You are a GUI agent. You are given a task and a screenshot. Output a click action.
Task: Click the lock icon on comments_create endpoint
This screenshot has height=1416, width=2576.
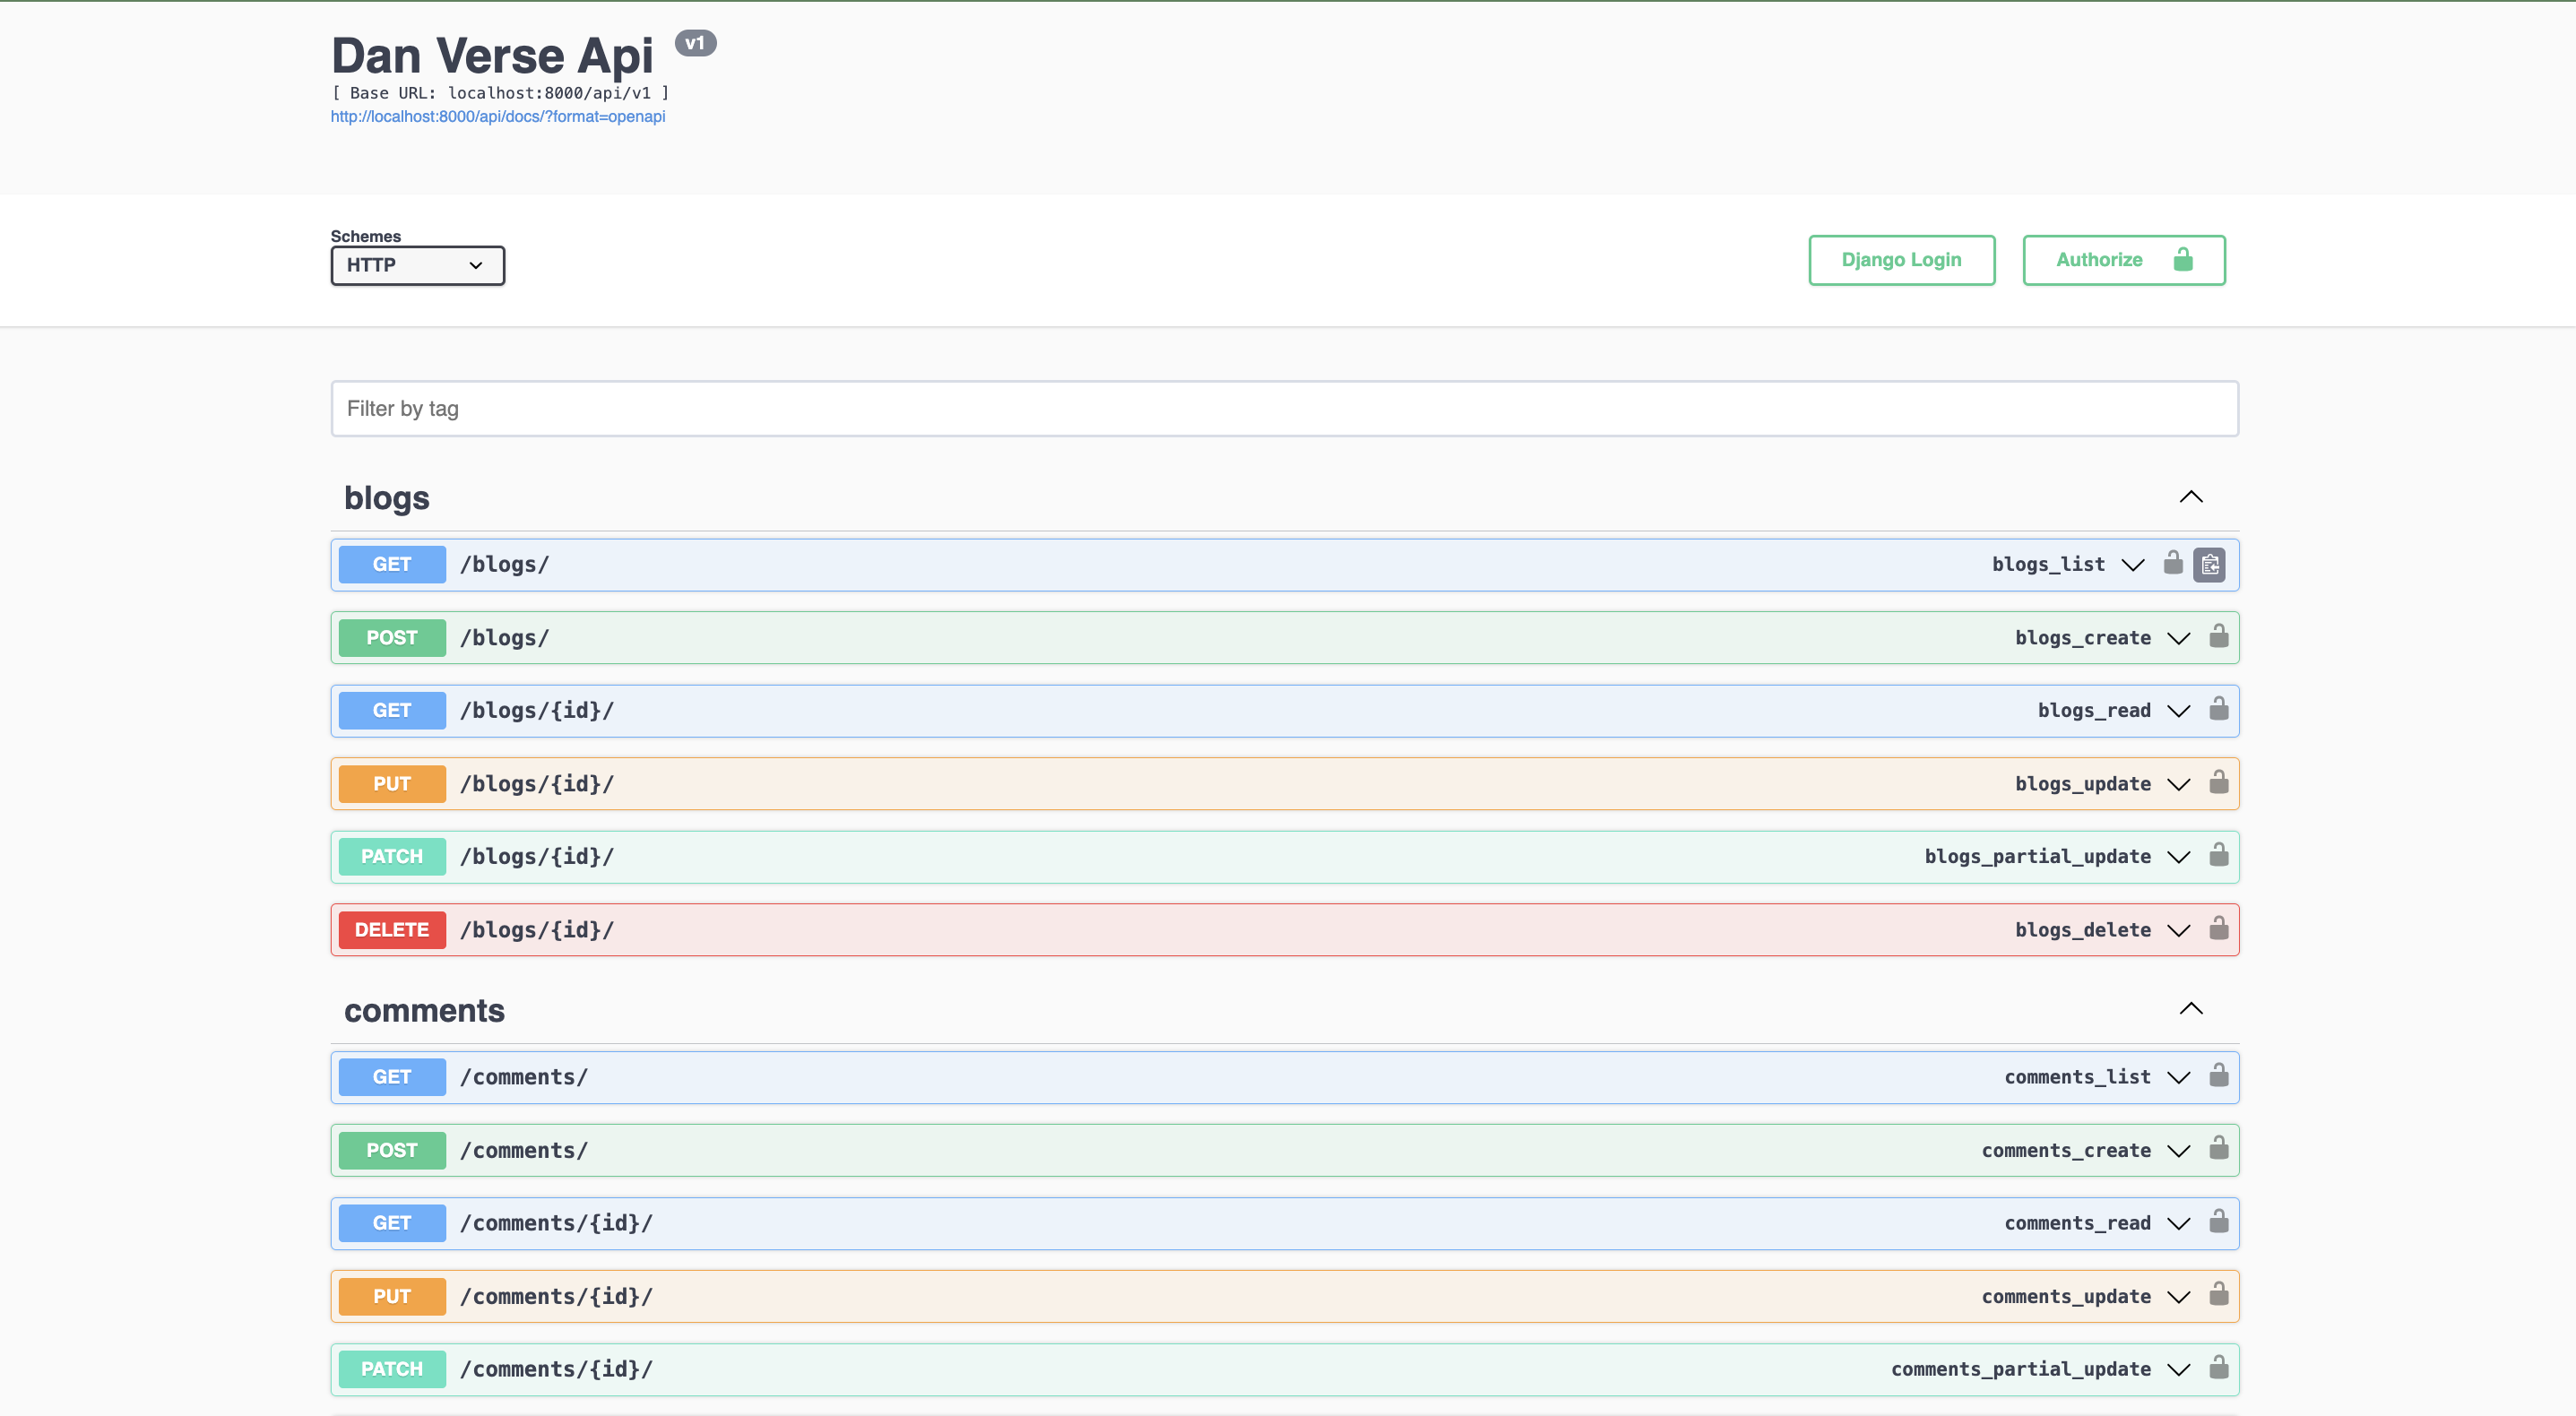pyautogui.click(x=2219, y=1150)
